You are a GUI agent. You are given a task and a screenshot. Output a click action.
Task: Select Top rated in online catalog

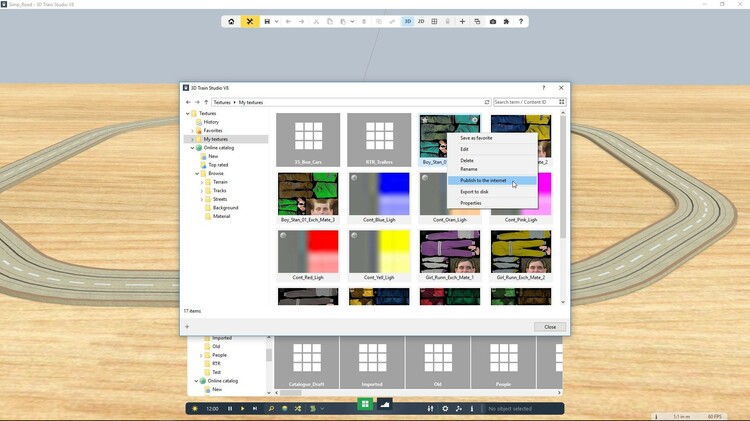pos(218,165)
